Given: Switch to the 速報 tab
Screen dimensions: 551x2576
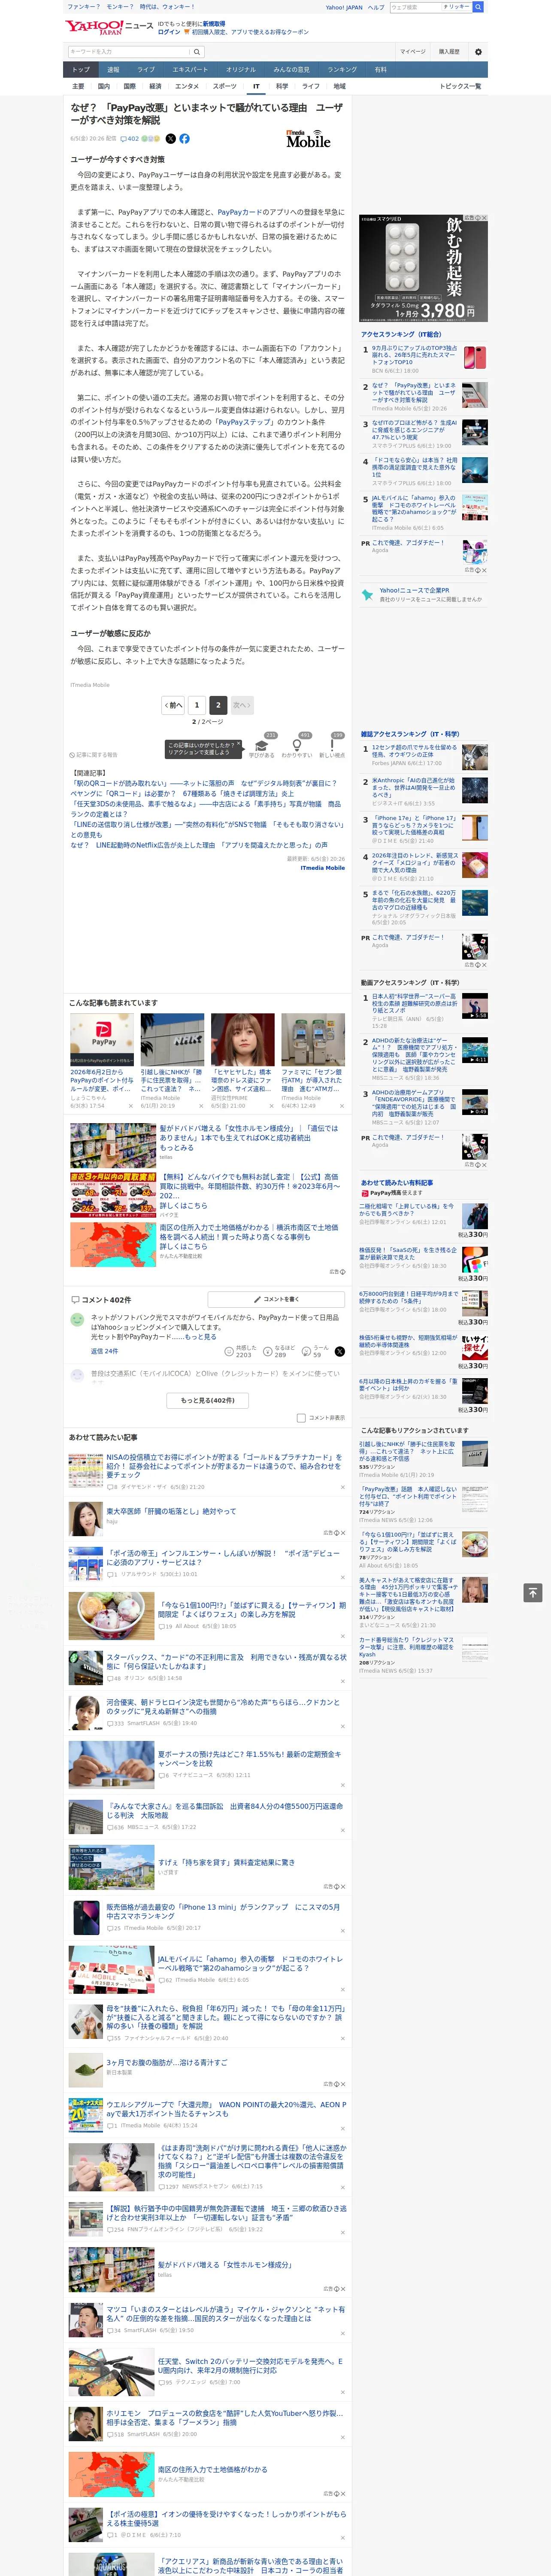Looking at the screenshot, I should coord(113,70).
